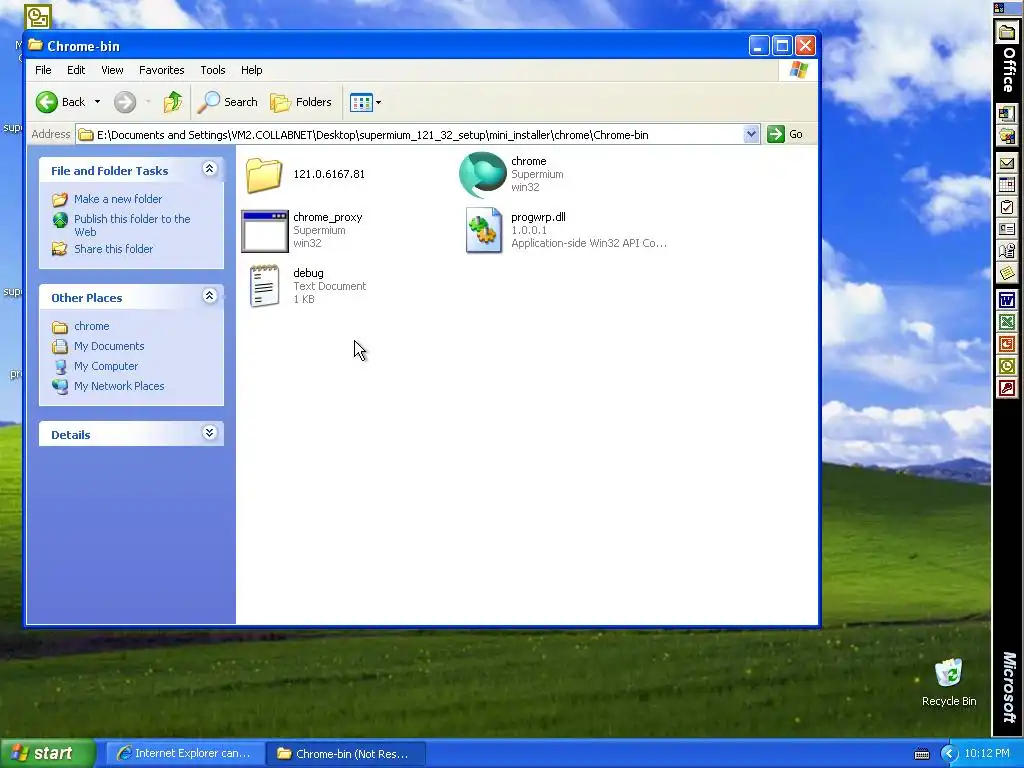
Task: Launch Outlook from Office bar
Action: tap(1006, 366)
